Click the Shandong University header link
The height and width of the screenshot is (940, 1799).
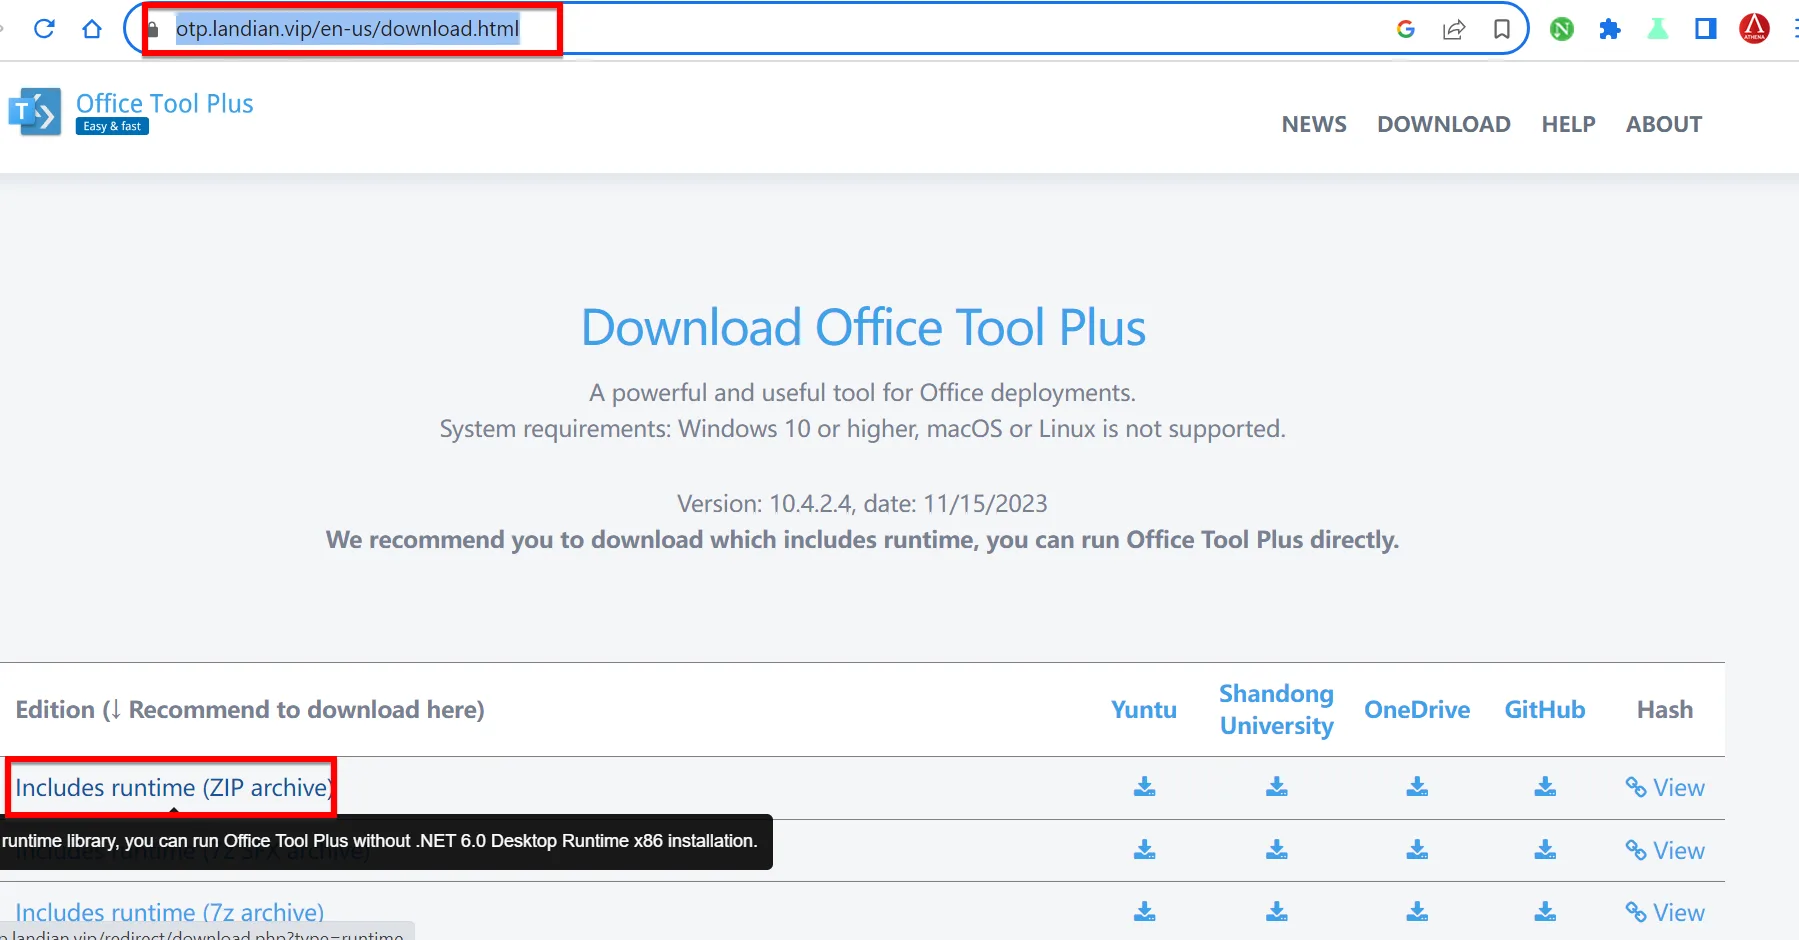(x=1277, y=709)
